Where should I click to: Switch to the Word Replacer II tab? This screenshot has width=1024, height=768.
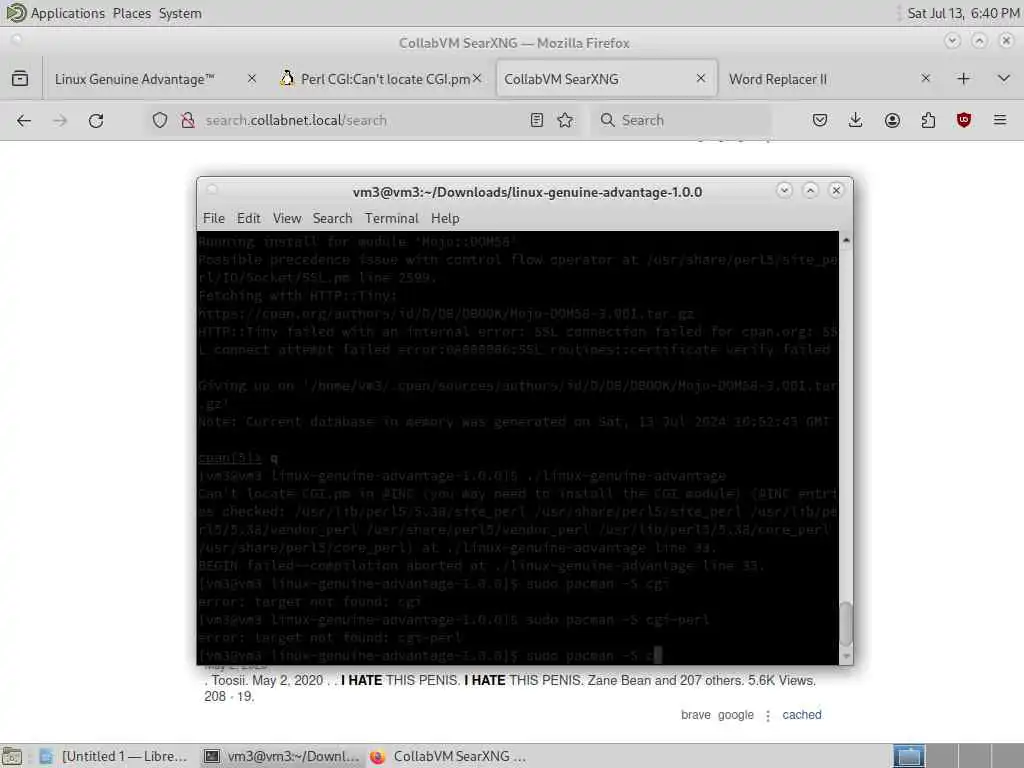[830, 79]
